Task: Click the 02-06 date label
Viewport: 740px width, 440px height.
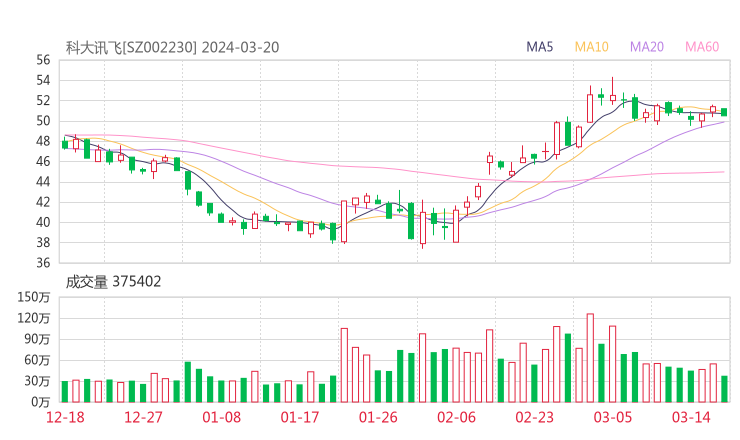Action: coord(456,417)
